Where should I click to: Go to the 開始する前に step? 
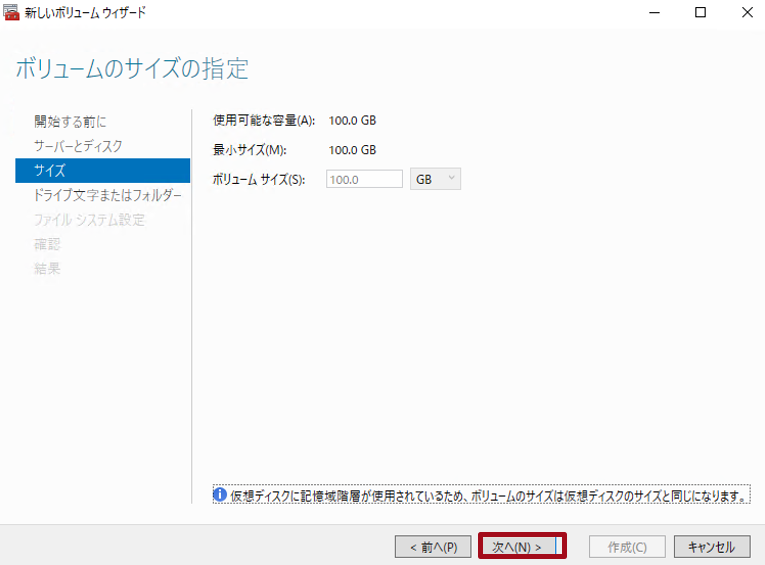click(x=70, y=121)
